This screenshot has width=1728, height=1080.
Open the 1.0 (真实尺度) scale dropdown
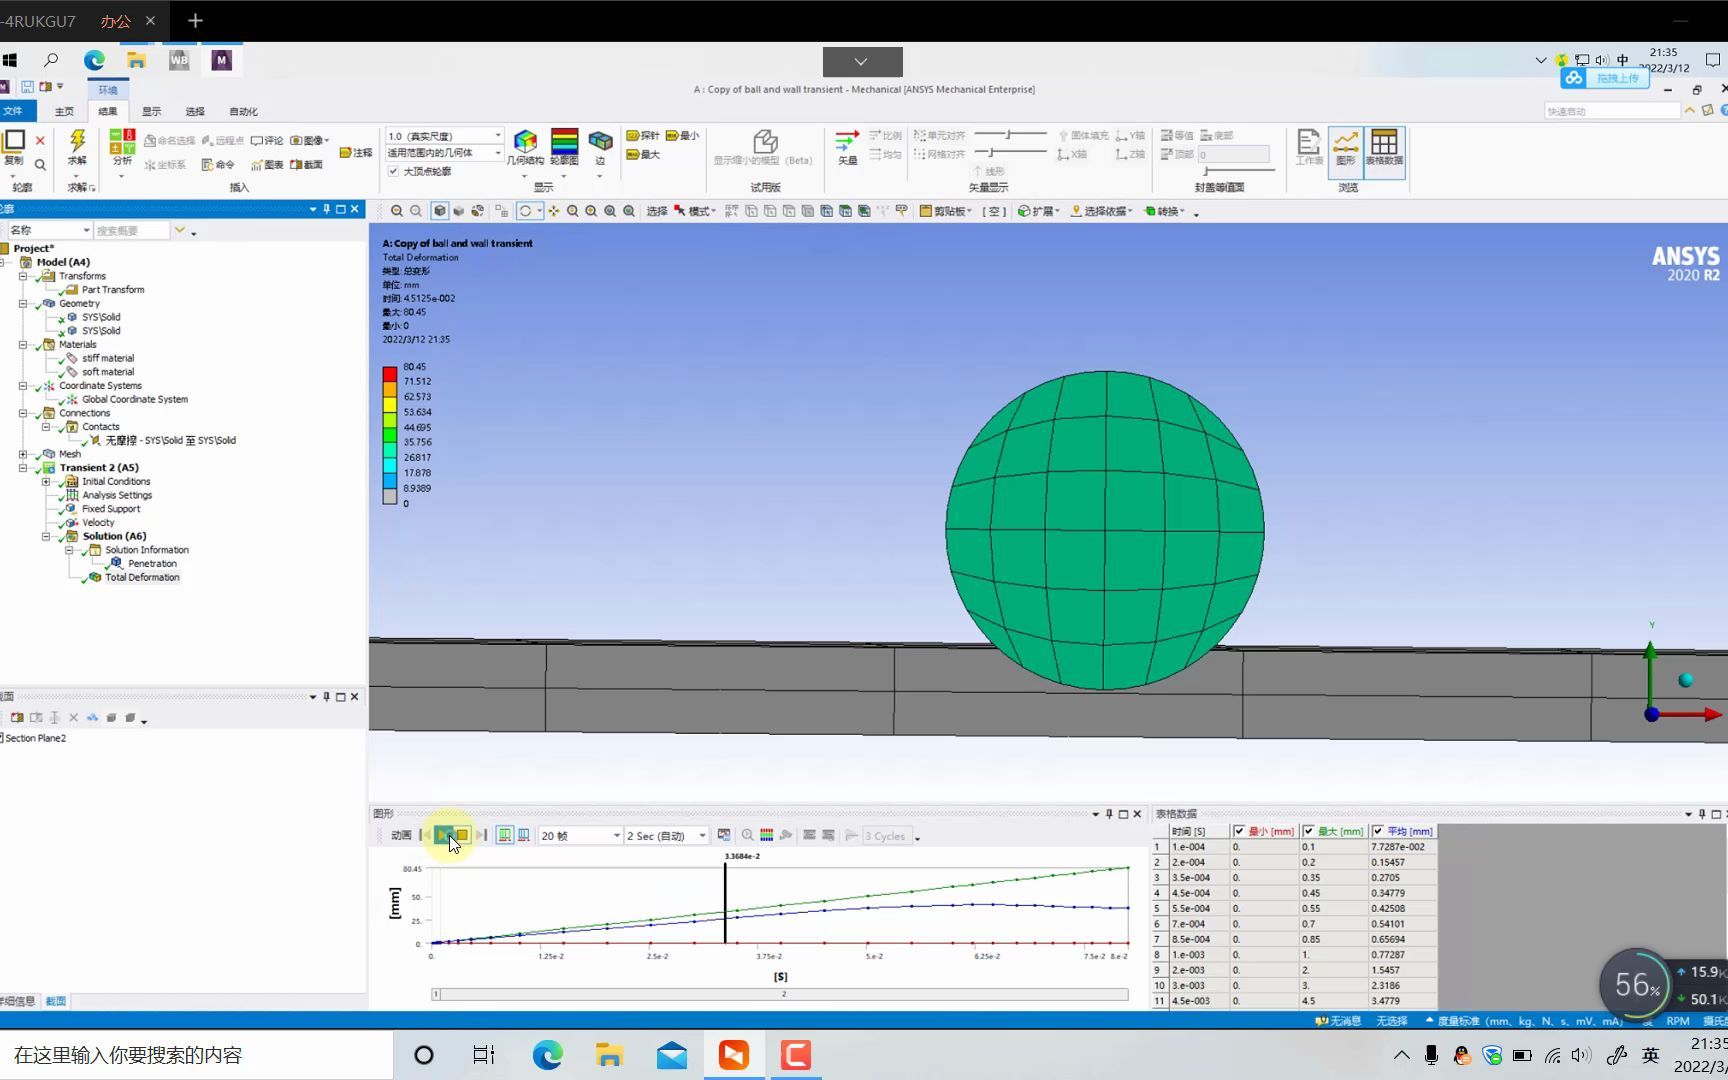click(444, 136)
